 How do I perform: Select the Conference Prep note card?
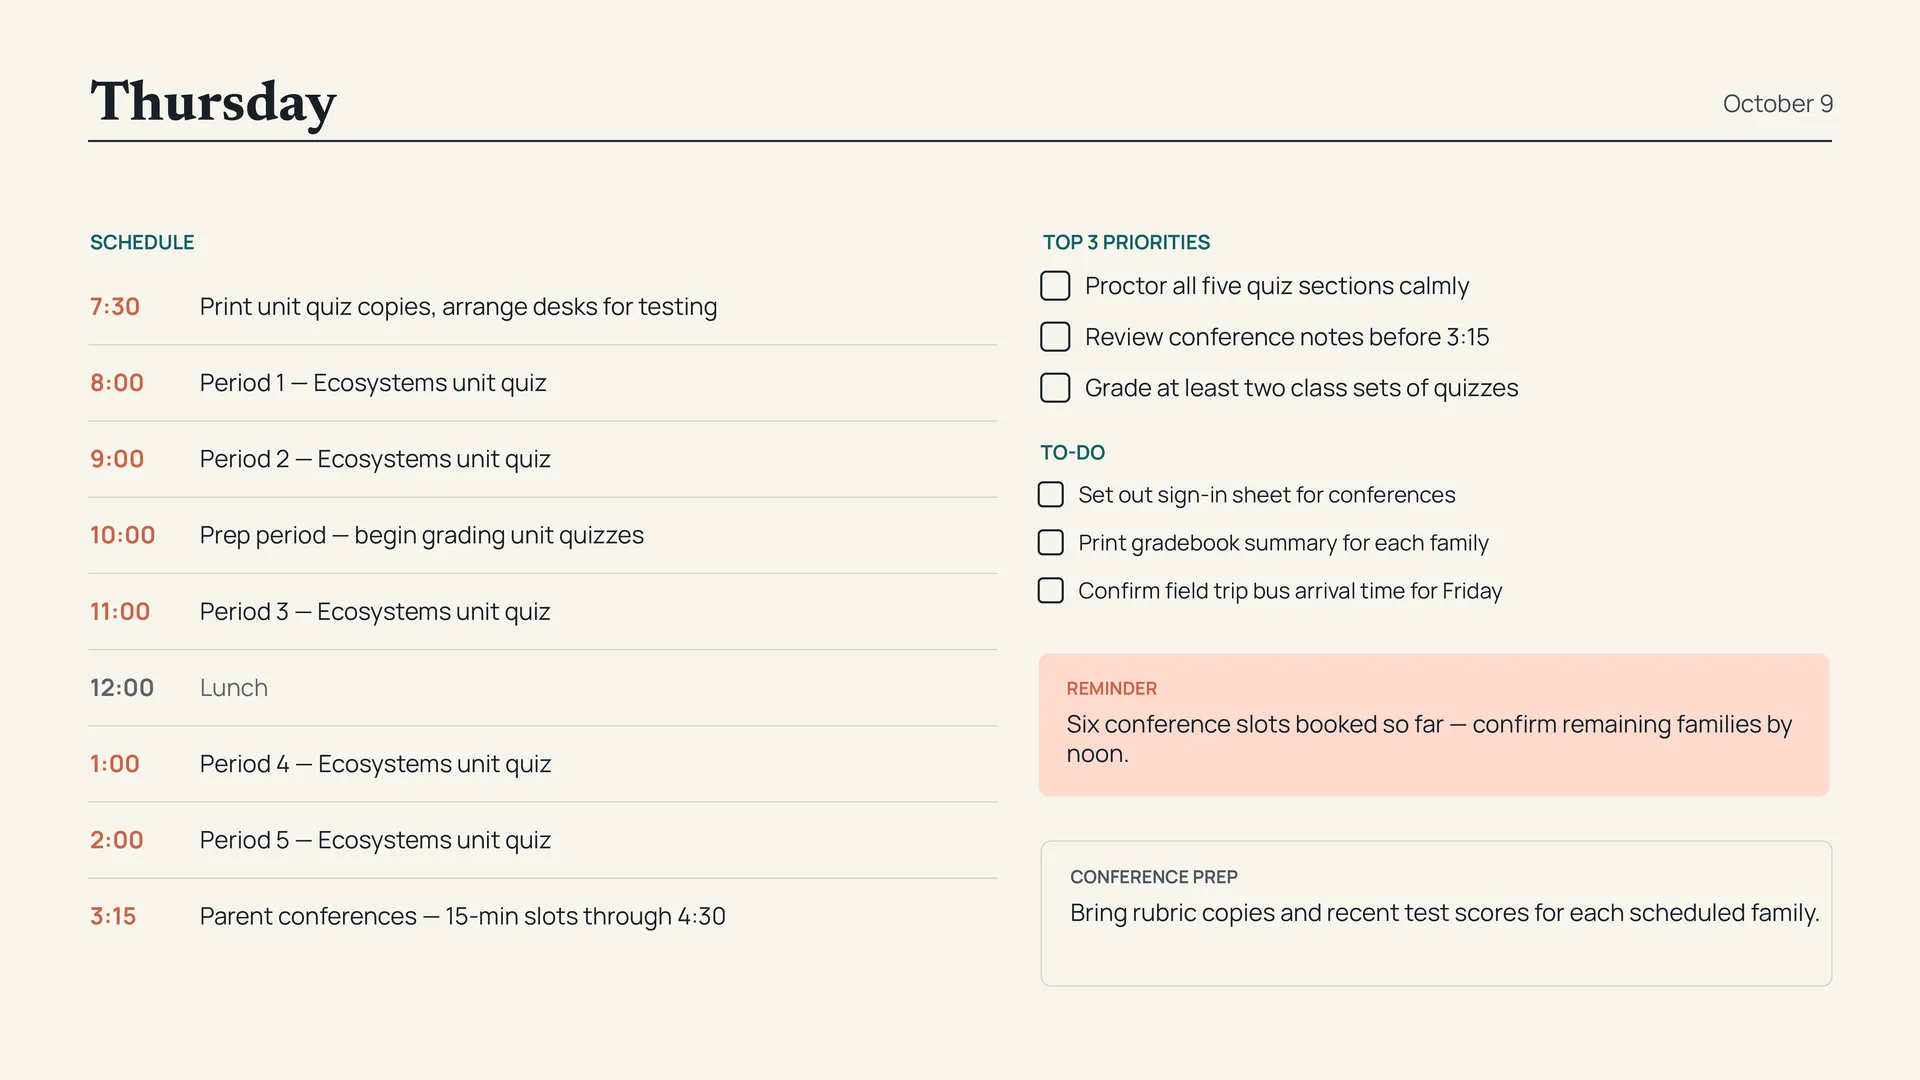pyautogui.click(x=1436, y=913)
